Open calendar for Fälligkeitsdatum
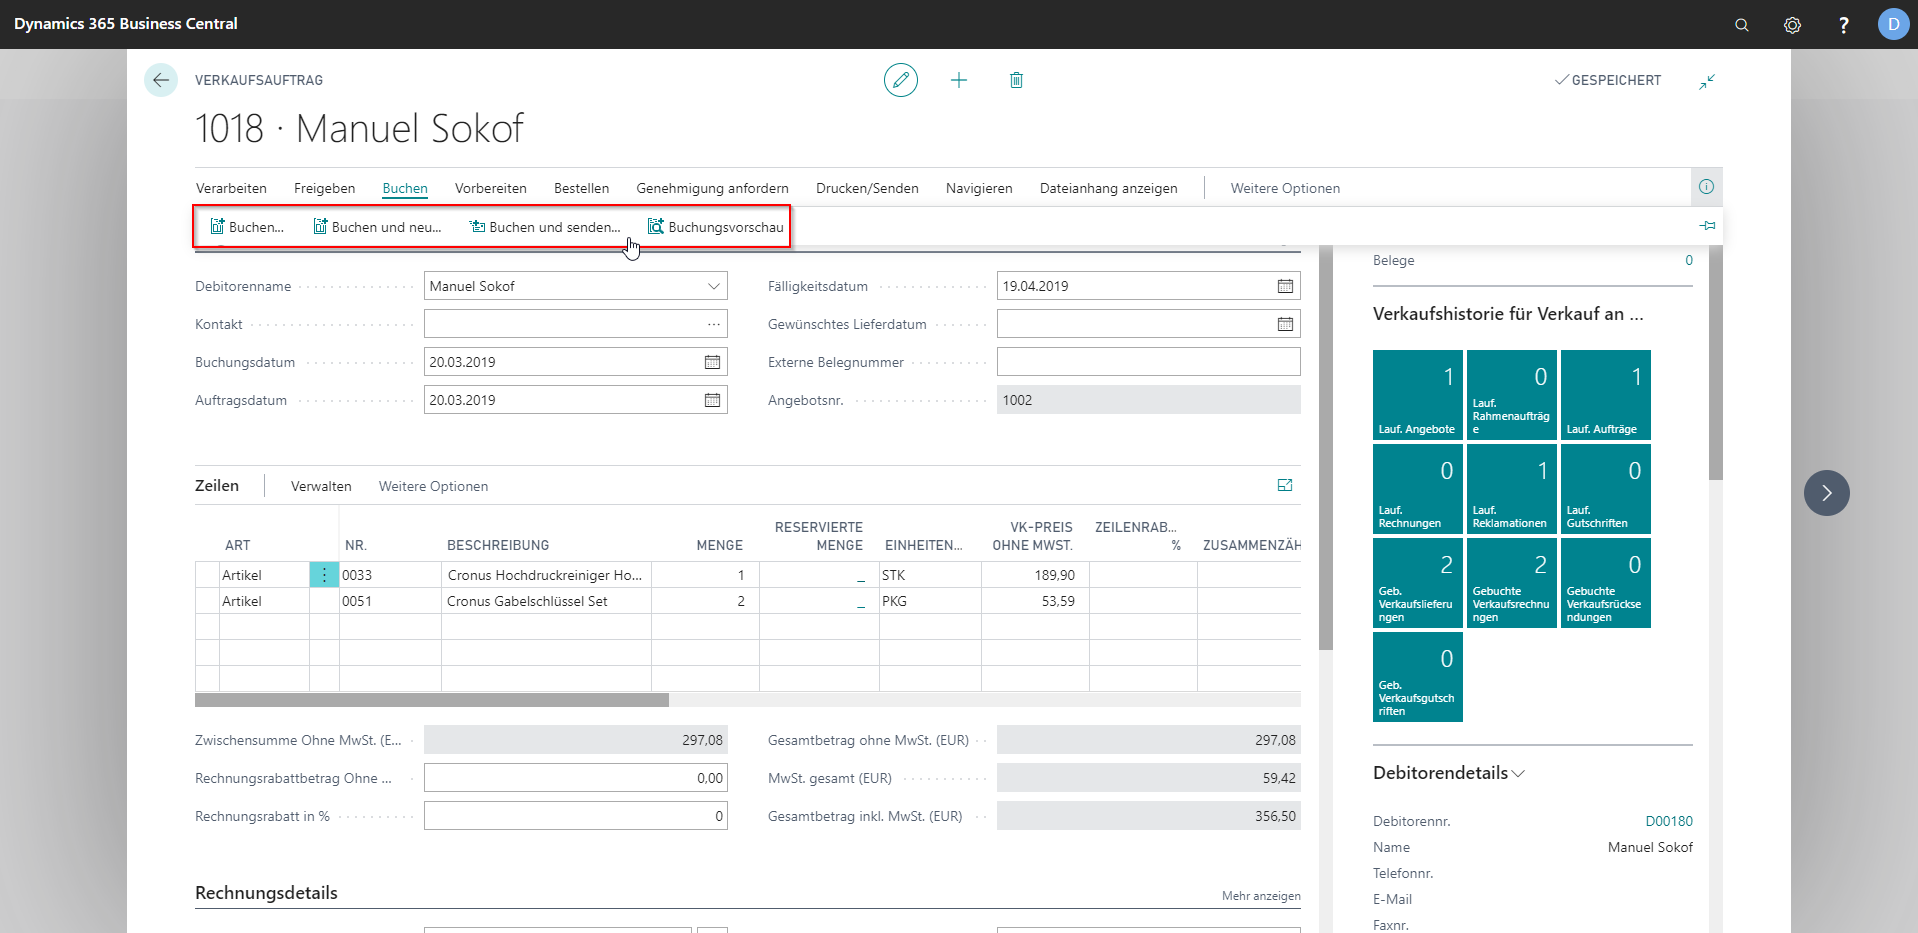The height and width of the screenshot is (933, 1918). [1285, 286]
